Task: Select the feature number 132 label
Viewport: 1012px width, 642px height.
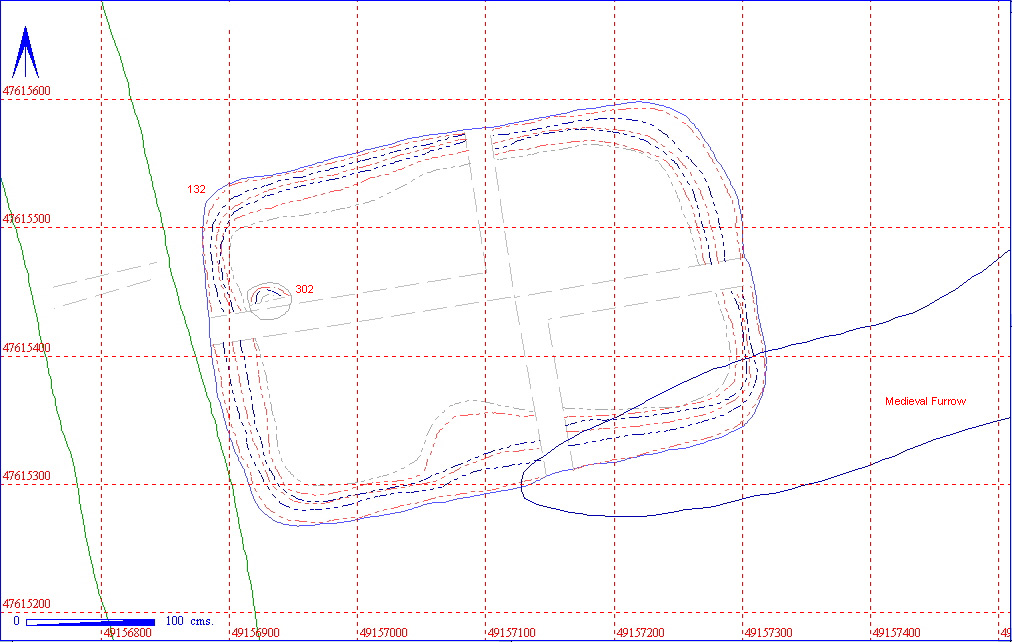Action: coord(196,189)
